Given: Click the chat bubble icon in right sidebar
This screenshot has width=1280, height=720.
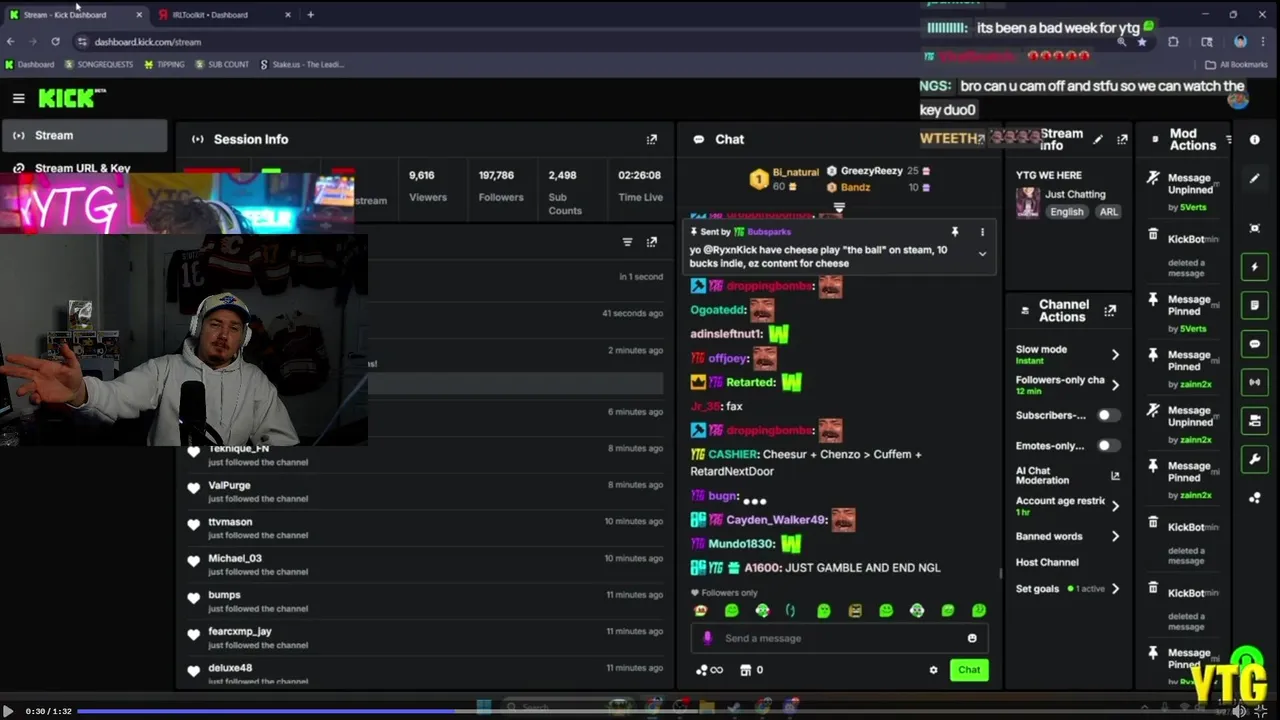Looking at the screenshot, I should point(1255,344).
